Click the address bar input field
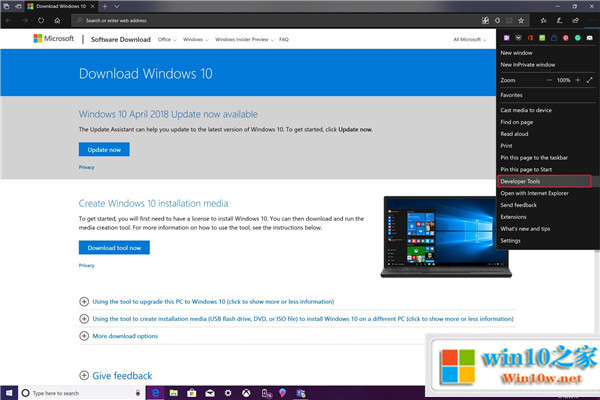The height and width of the screenshot is (400, 600). coord(276,20)
